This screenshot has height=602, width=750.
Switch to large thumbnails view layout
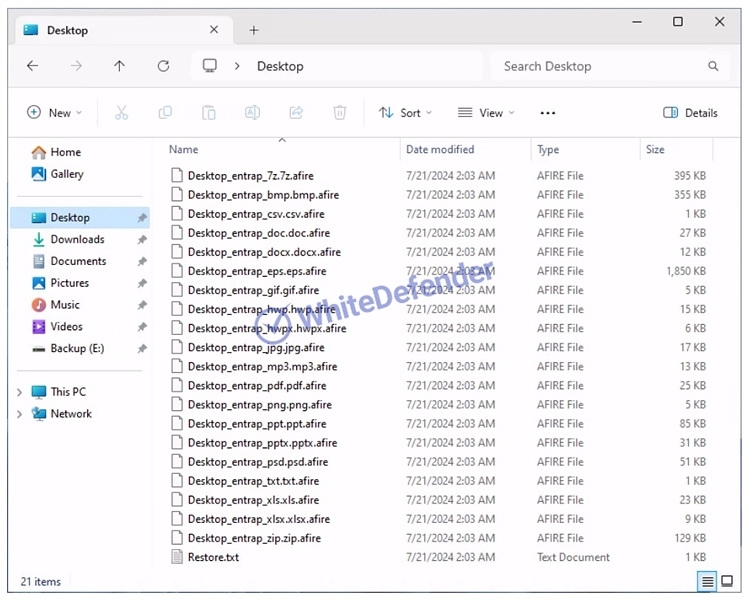[x=728, y=581]
